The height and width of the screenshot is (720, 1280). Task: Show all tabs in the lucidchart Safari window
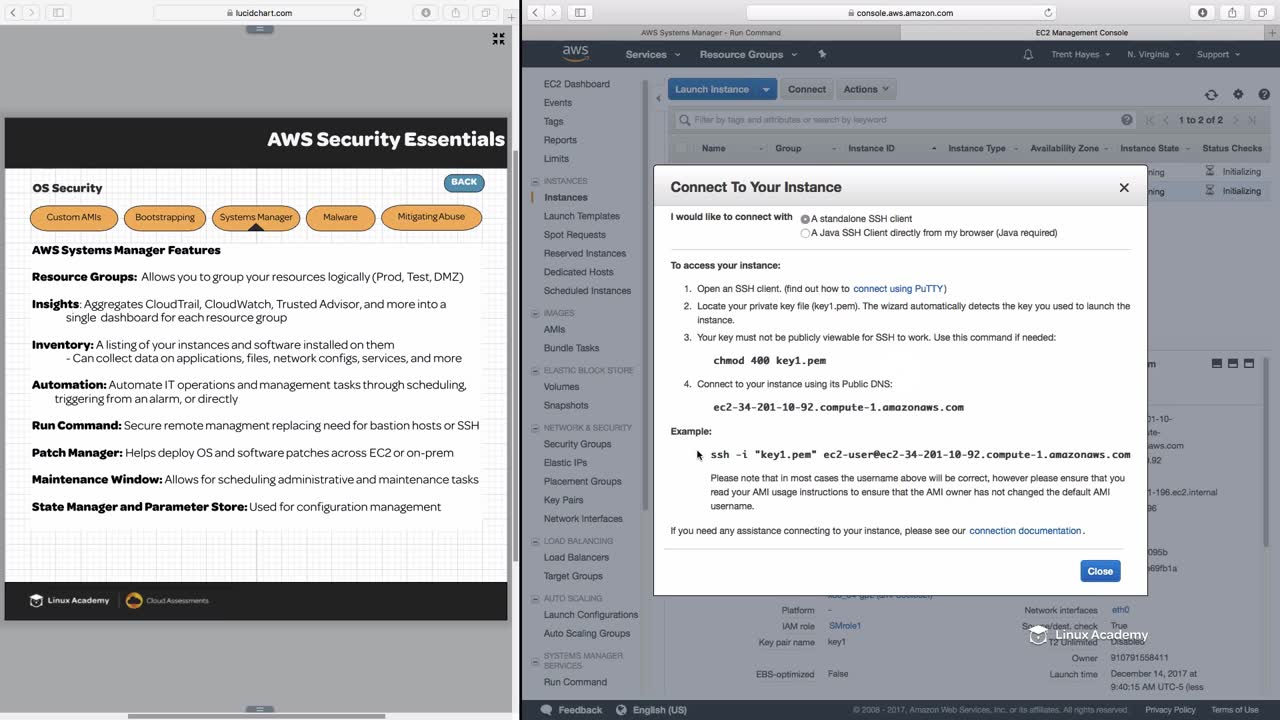pyautogui.click(x=486, y=13)
